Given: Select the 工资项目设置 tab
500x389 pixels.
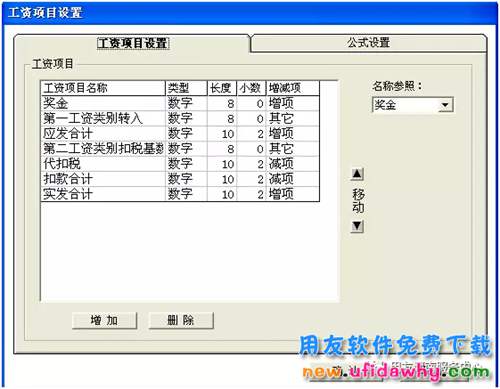Looking at the screenshot, I should [133, 43].
